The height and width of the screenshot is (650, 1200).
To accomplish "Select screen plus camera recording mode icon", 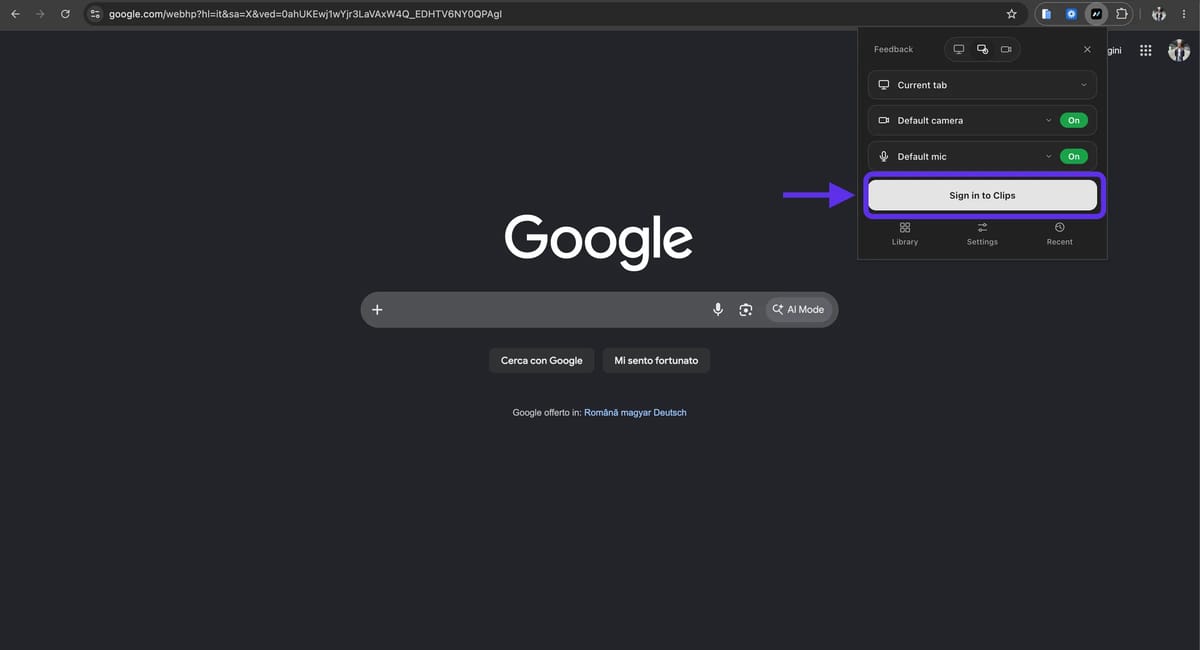I will click(982, 49).
